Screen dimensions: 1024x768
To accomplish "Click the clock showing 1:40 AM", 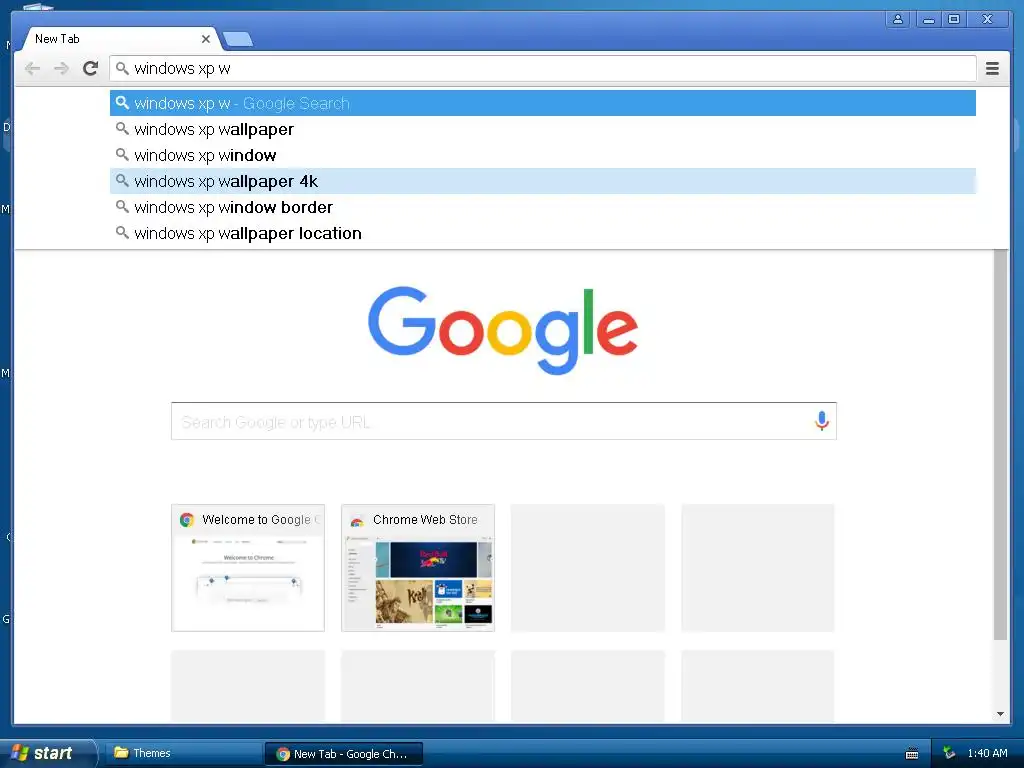I will pyautogui.click(x=987, y=753).
